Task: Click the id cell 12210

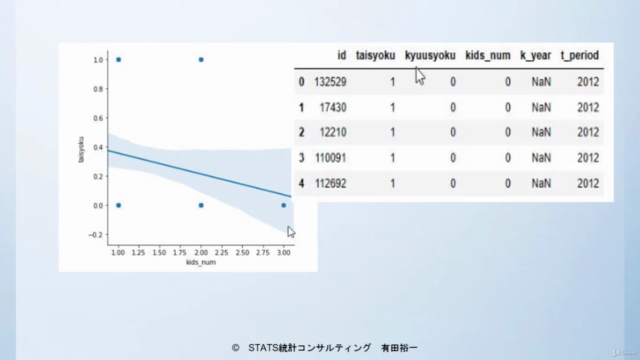Action: click(333, 132)
